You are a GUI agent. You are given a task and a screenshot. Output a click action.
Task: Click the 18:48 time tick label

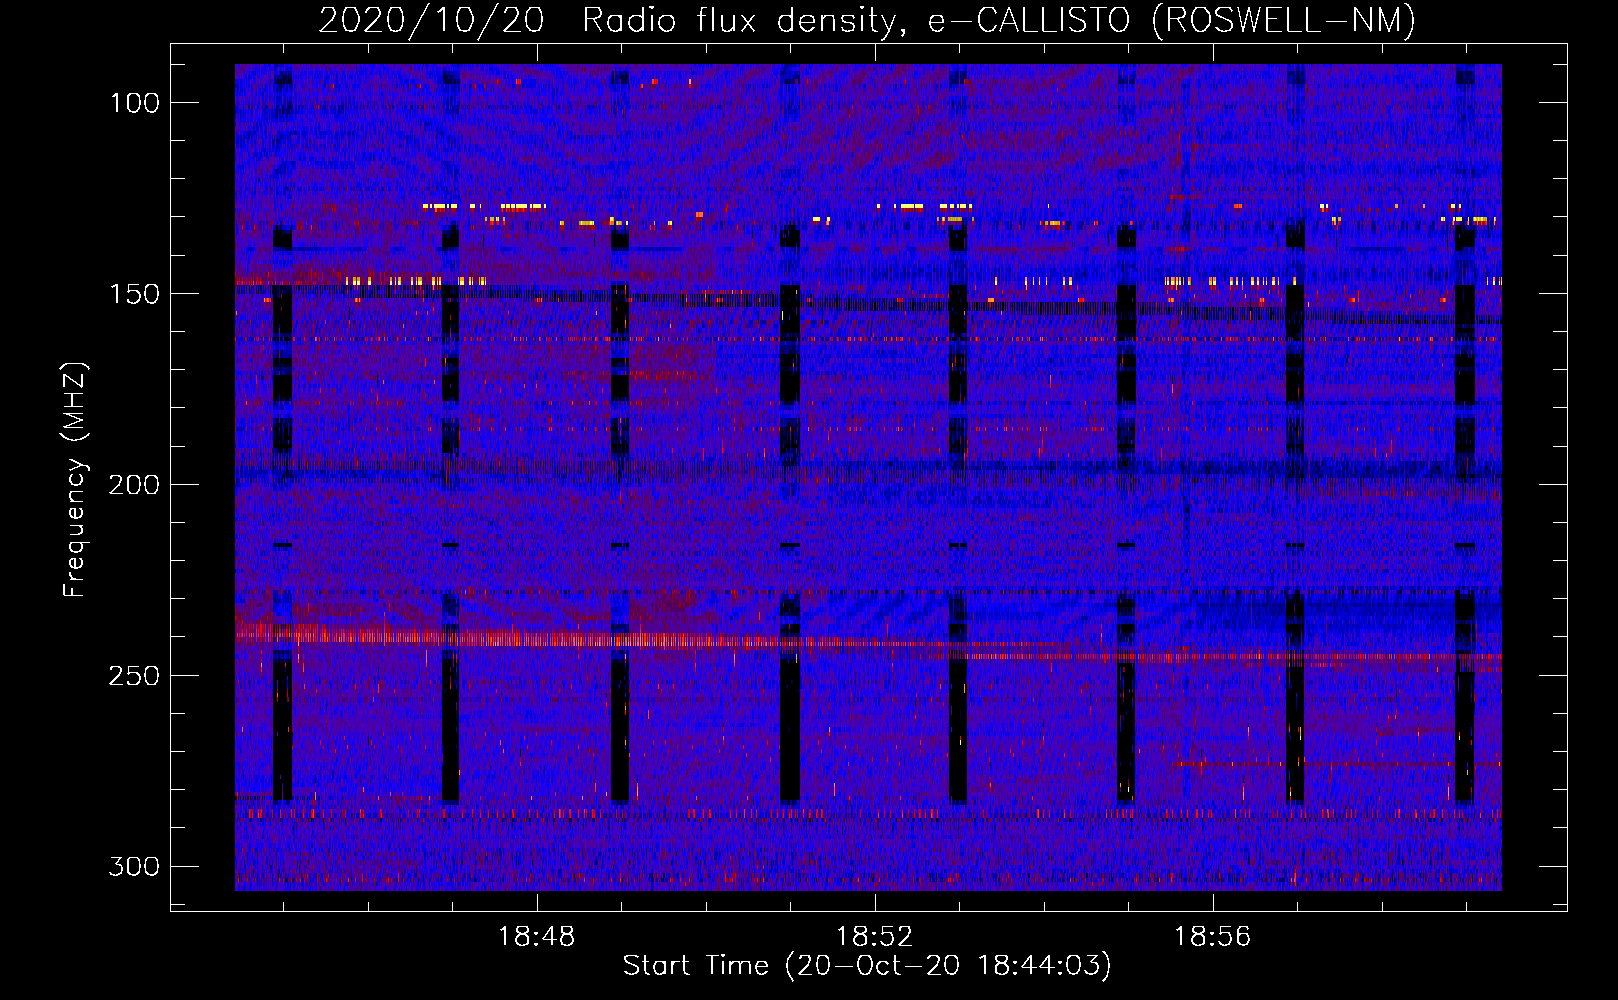coord(537,937)
